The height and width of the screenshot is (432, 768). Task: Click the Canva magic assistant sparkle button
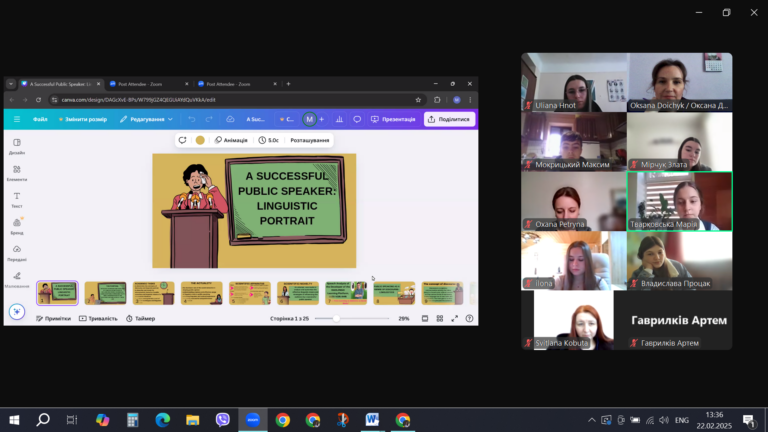17,312
